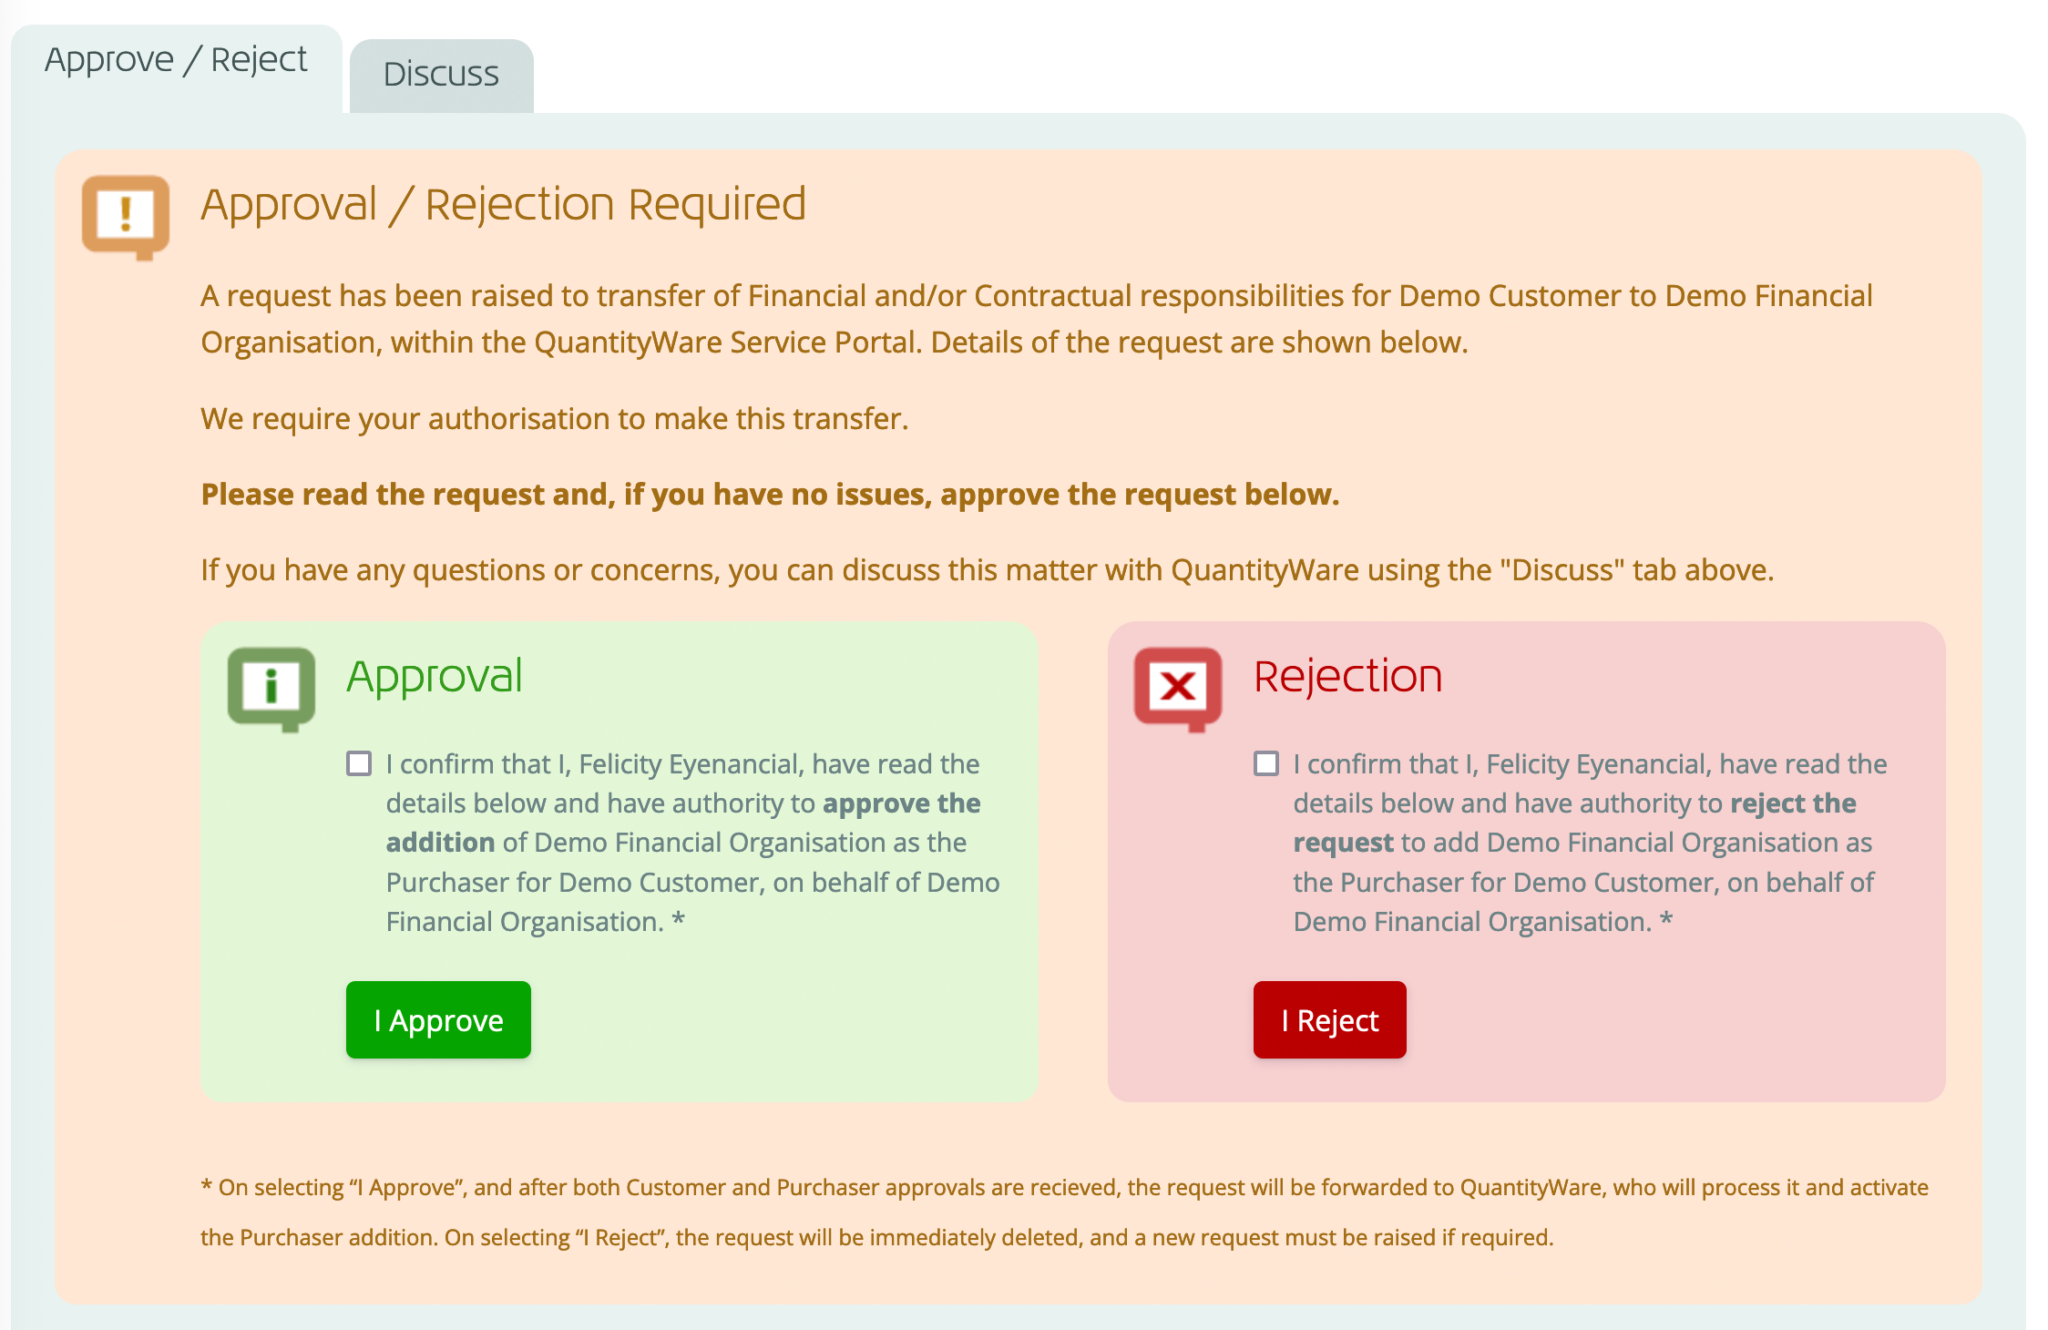Select the Approve / Reject tab
Screen dimensions: 2048x1330
176,60
